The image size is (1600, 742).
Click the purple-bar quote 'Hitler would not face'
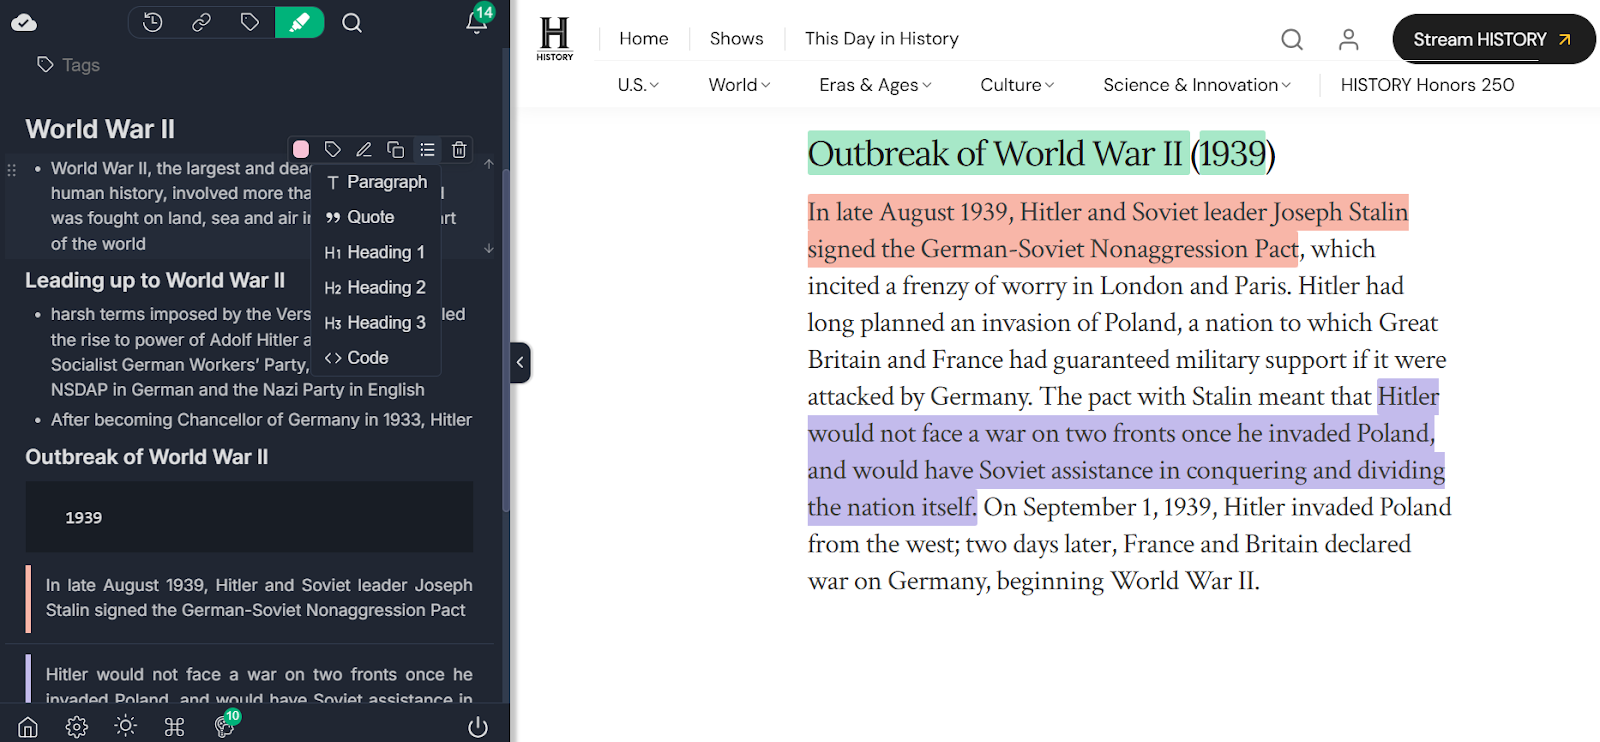pos(249,680)
